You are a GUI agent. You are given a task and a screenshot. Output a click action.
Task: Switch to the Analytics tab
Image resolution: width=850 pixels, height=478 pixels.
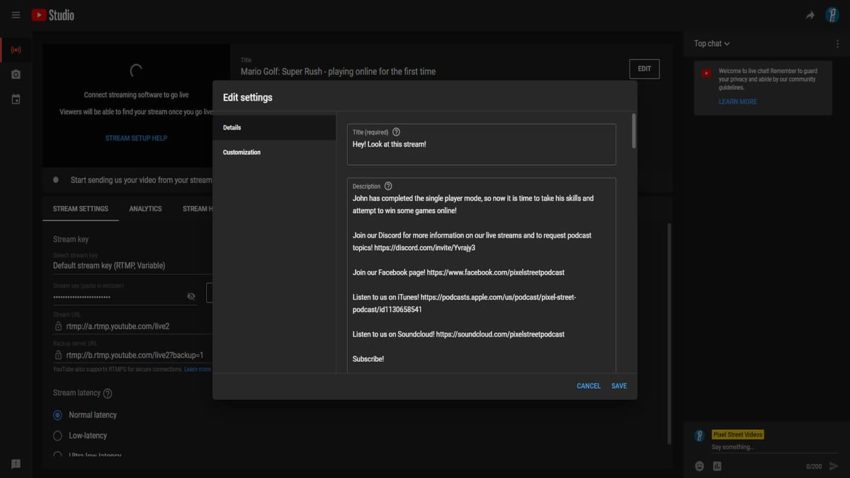145,209
